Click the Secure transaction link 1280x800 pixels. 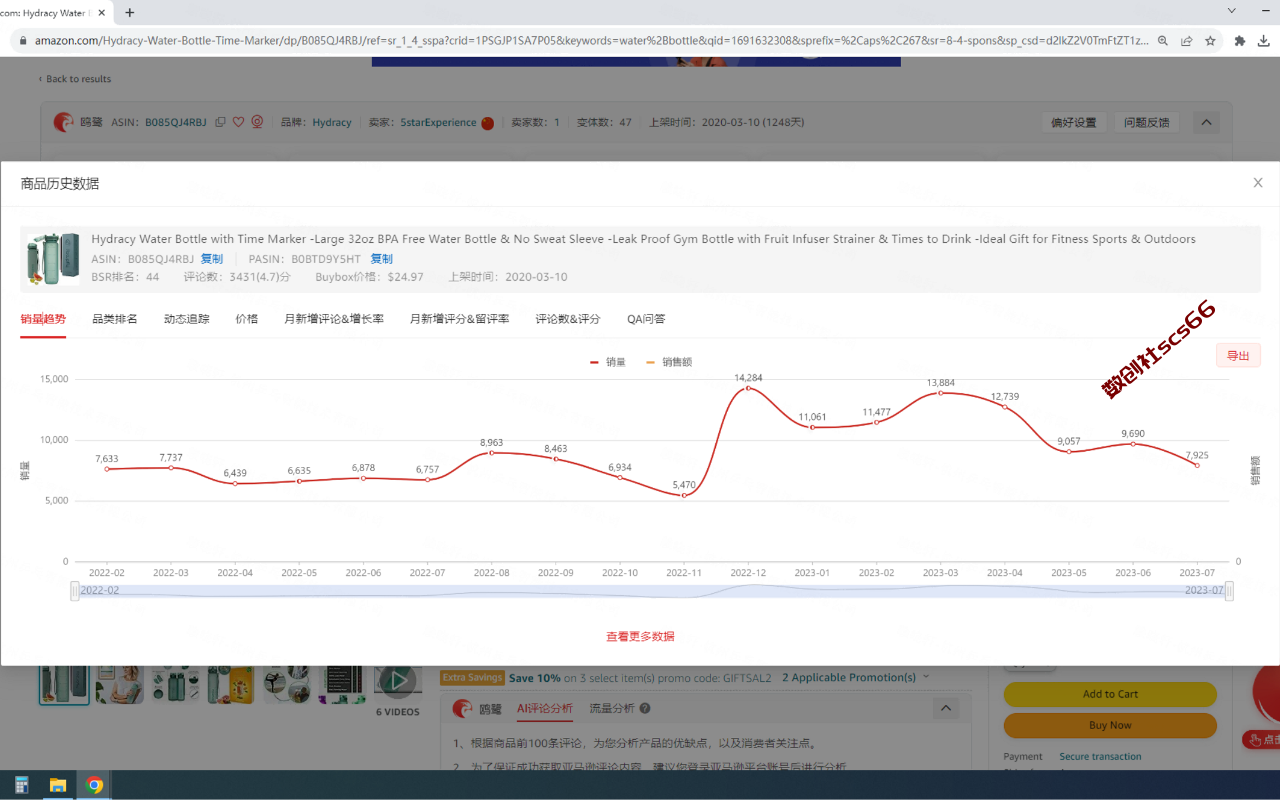pos(1101,757)
